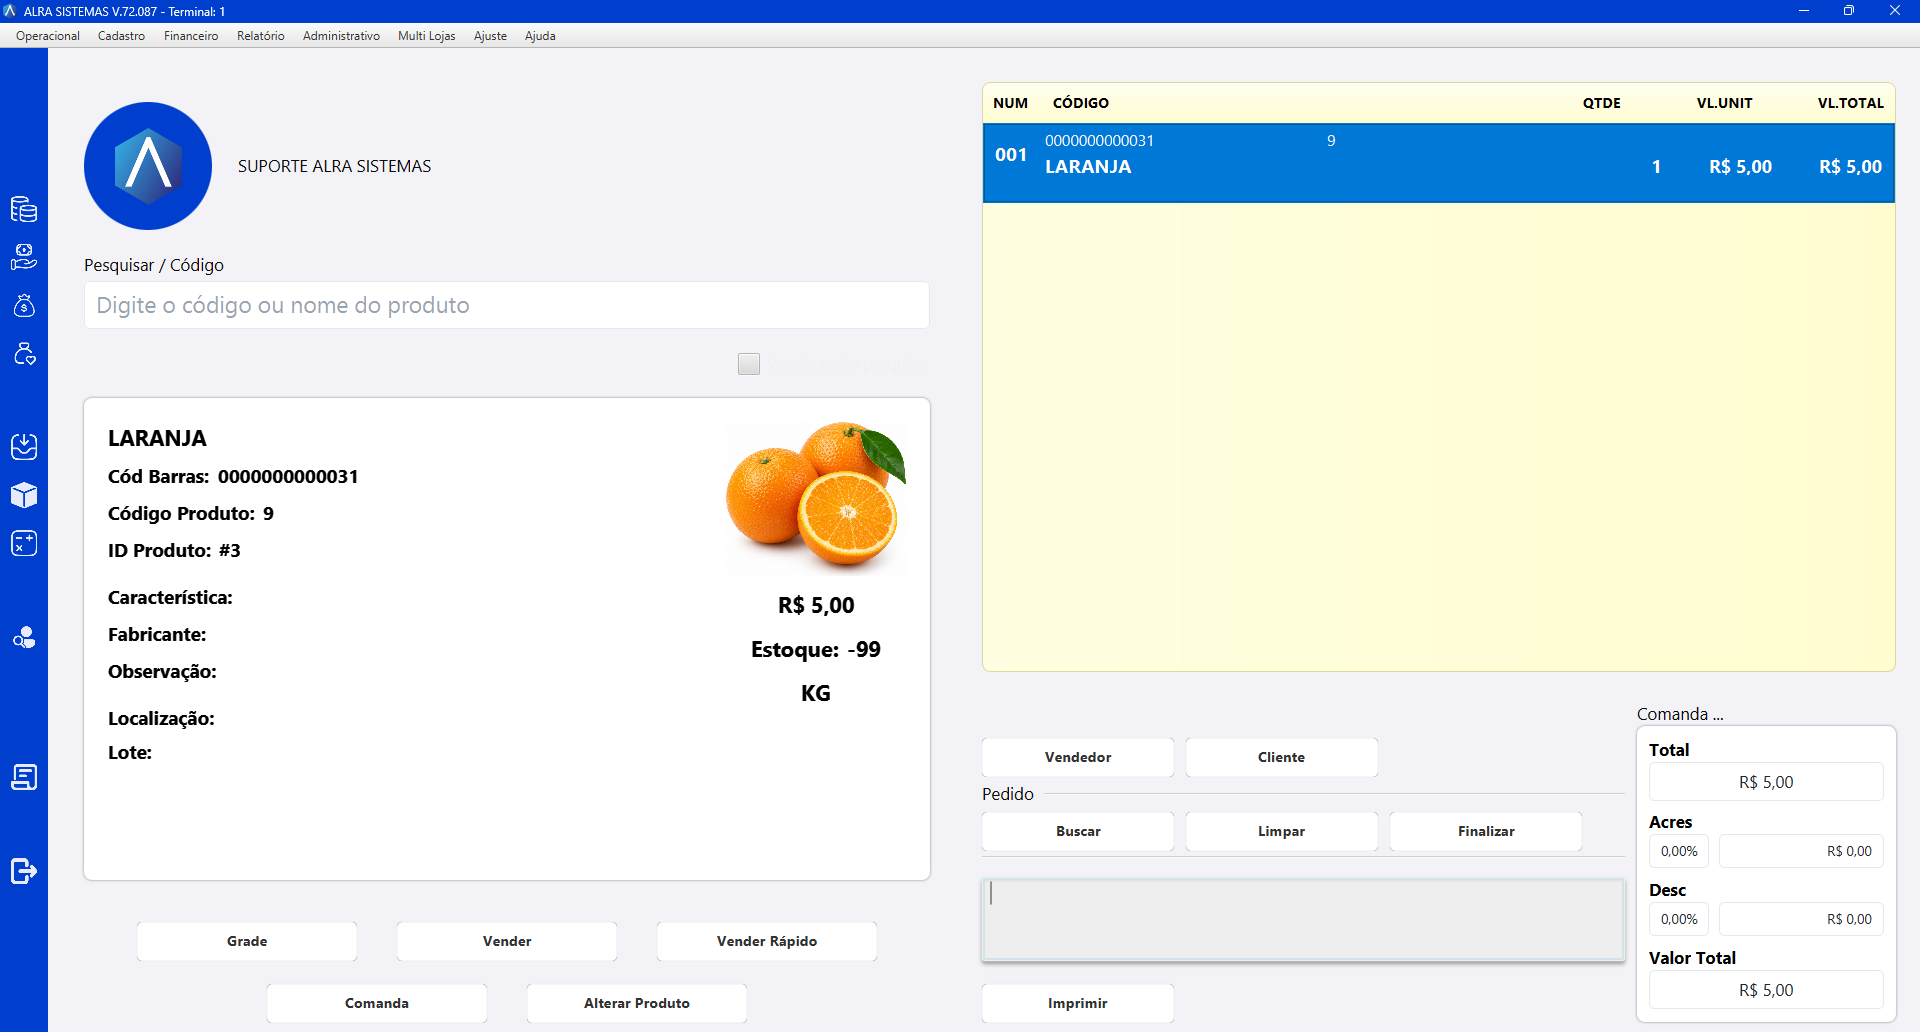
Task: Click the Finalizar button
Action: (x=1486, y=831)
